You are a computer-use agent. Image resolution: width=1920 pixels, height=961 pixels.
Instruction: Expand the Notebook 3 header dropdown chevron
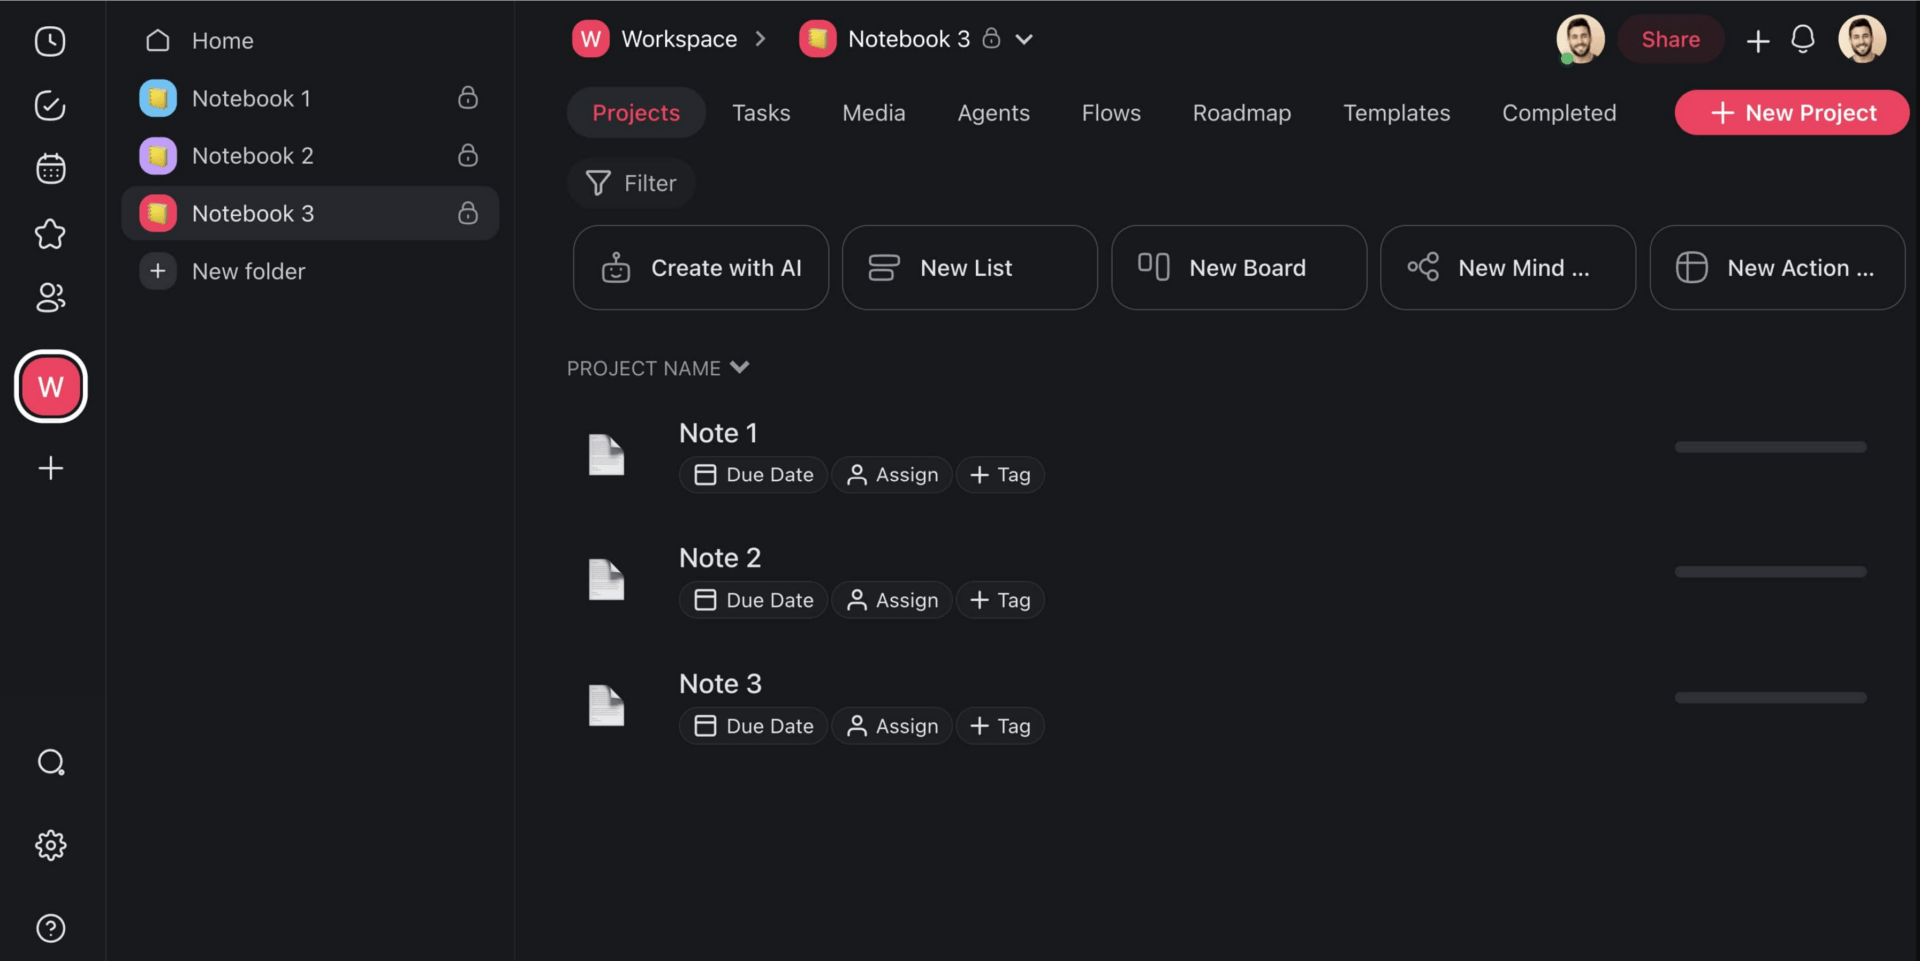[x=1024, y=39]
